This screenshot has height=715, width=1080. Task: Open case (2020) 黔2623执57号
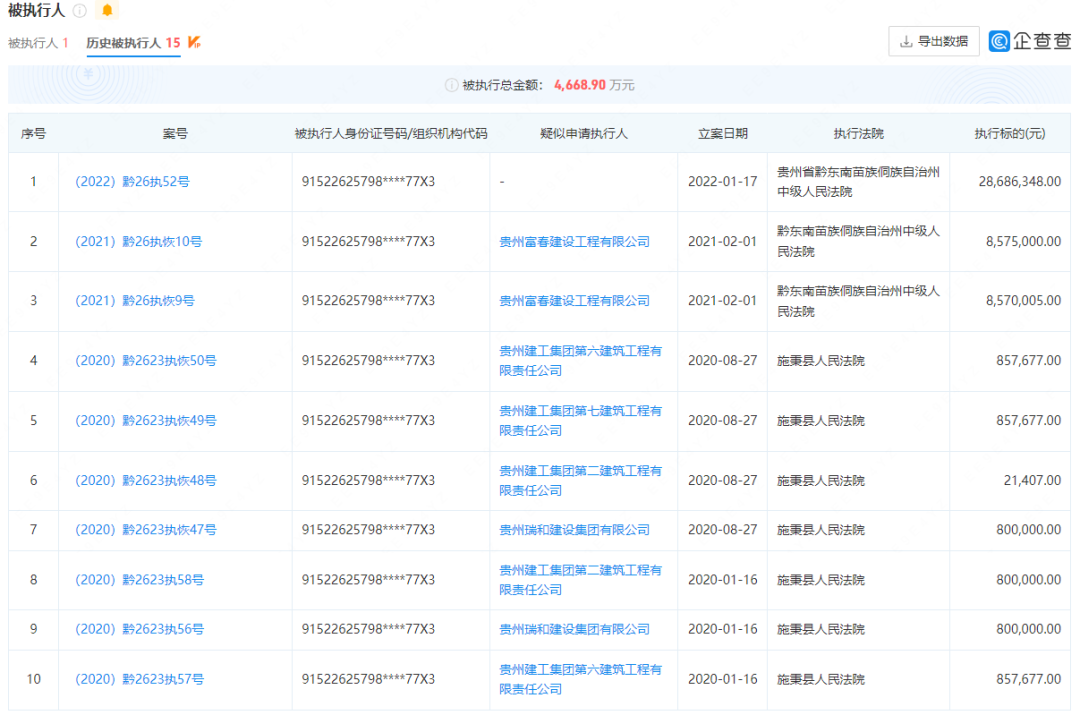[x=139, y=679]
